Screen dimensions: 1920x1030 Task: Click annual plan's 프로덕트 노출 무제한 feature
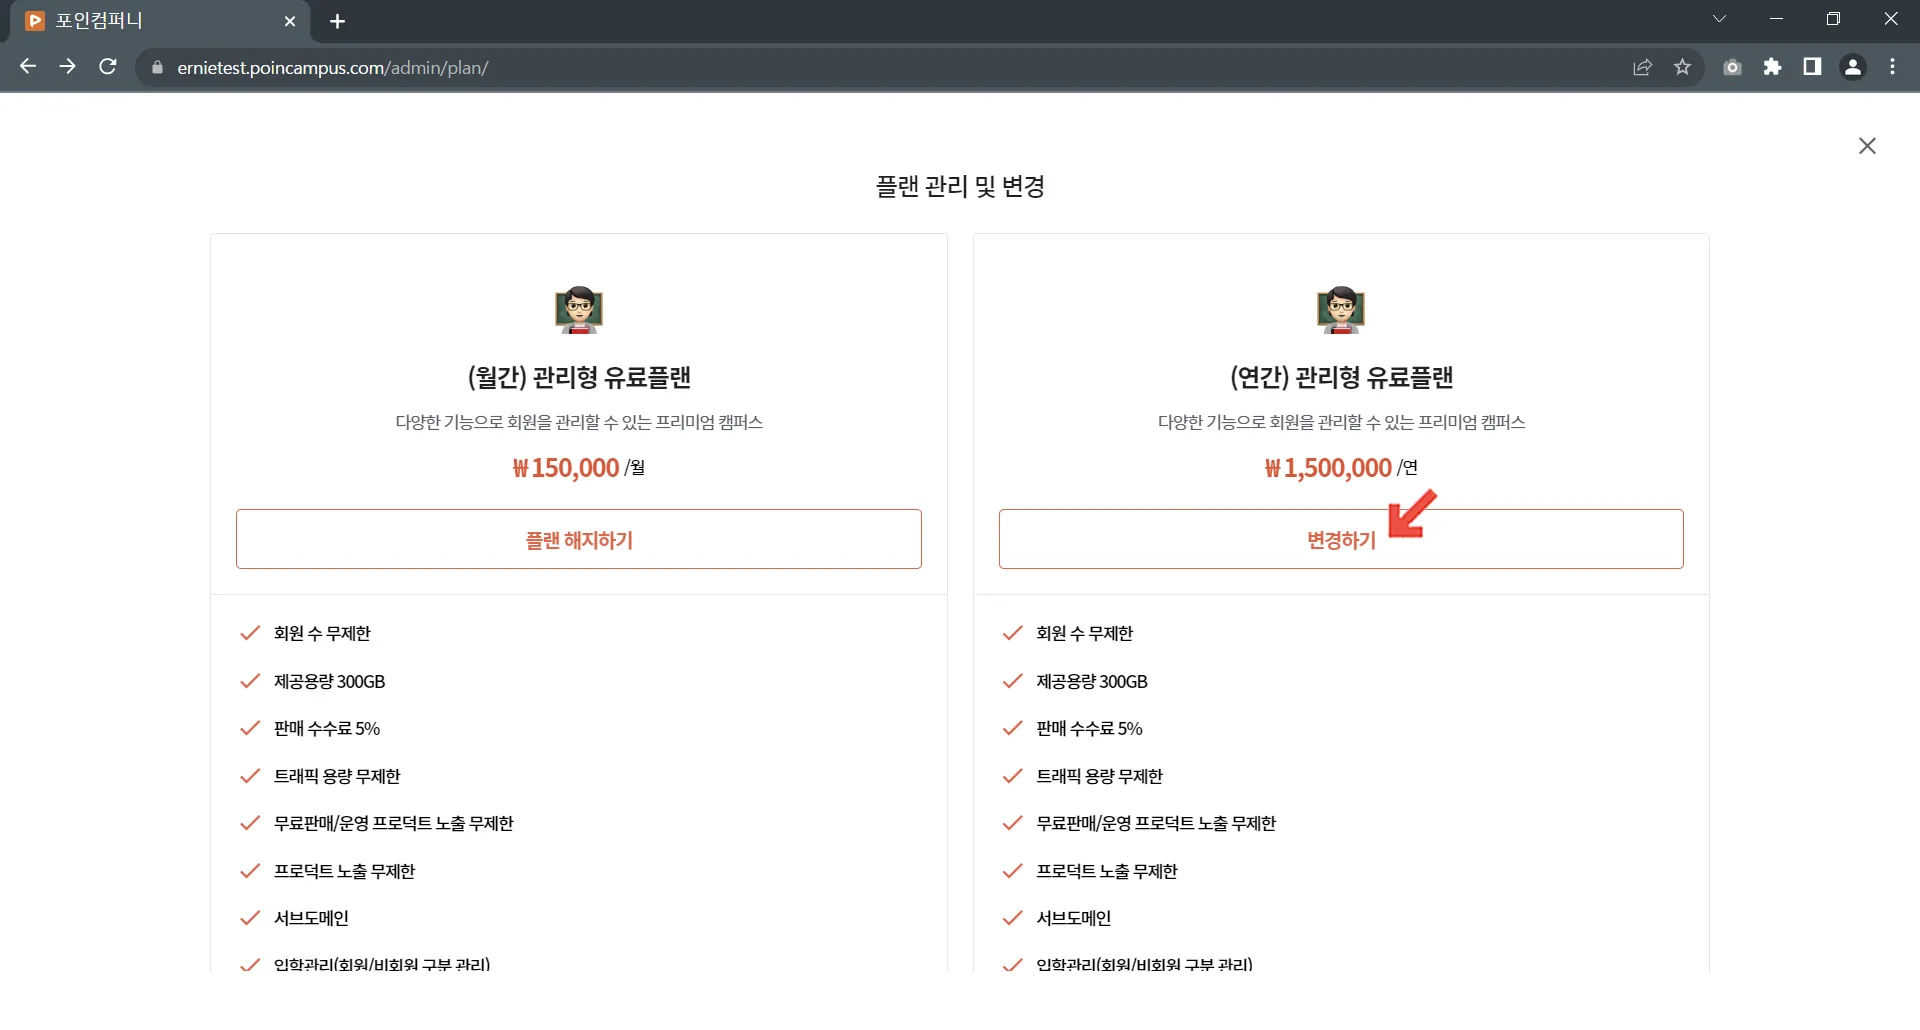(x=1107, y=871)
